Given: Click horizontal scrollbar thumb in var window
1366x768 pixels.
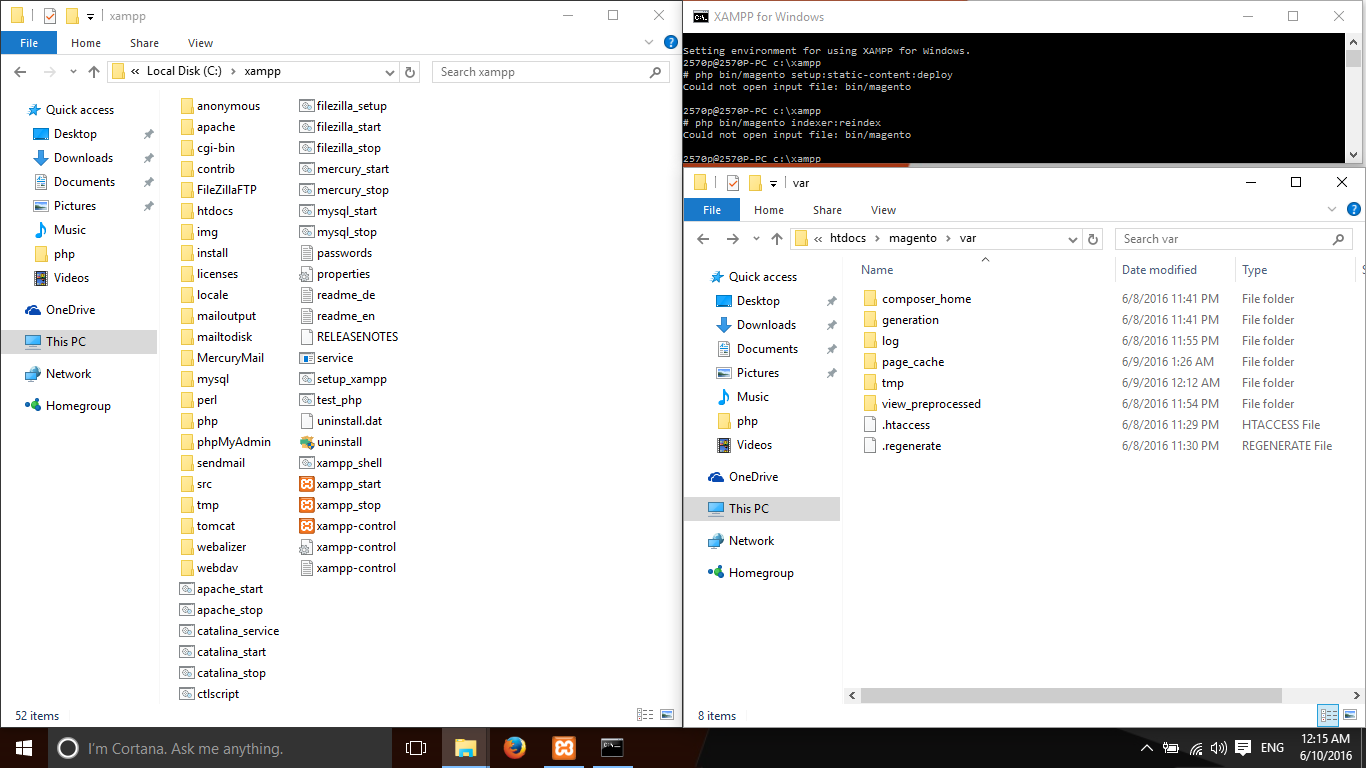Looking at the screenshot, I should coord(1070,695).
